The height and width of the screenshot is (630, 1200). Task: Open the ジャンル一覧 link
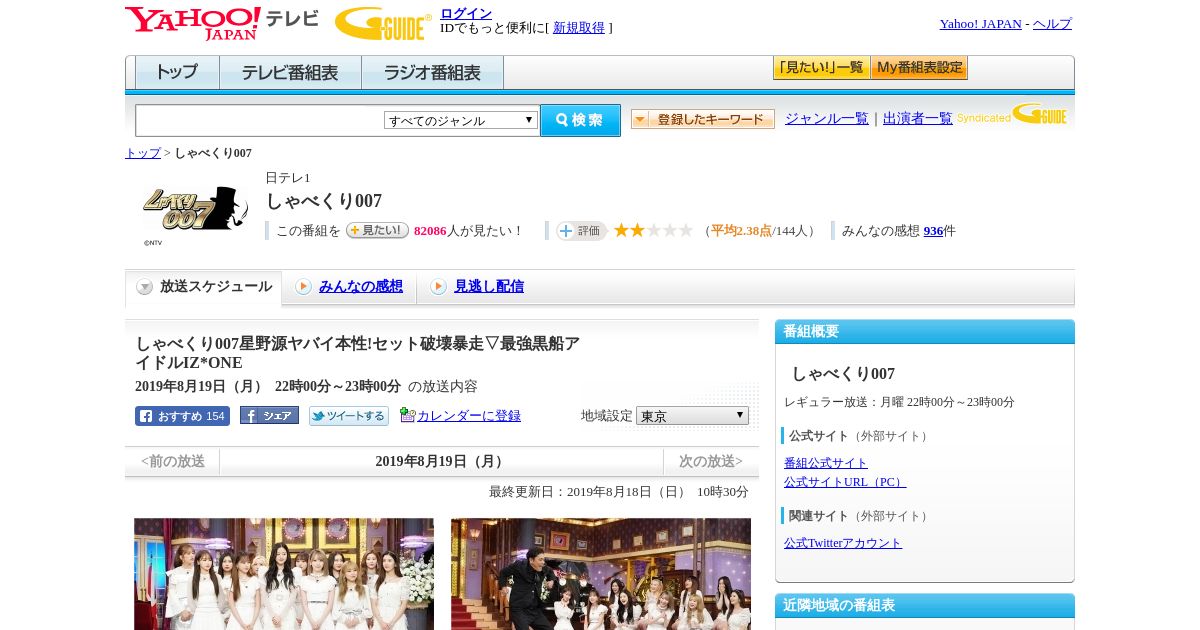coord(827,119)
